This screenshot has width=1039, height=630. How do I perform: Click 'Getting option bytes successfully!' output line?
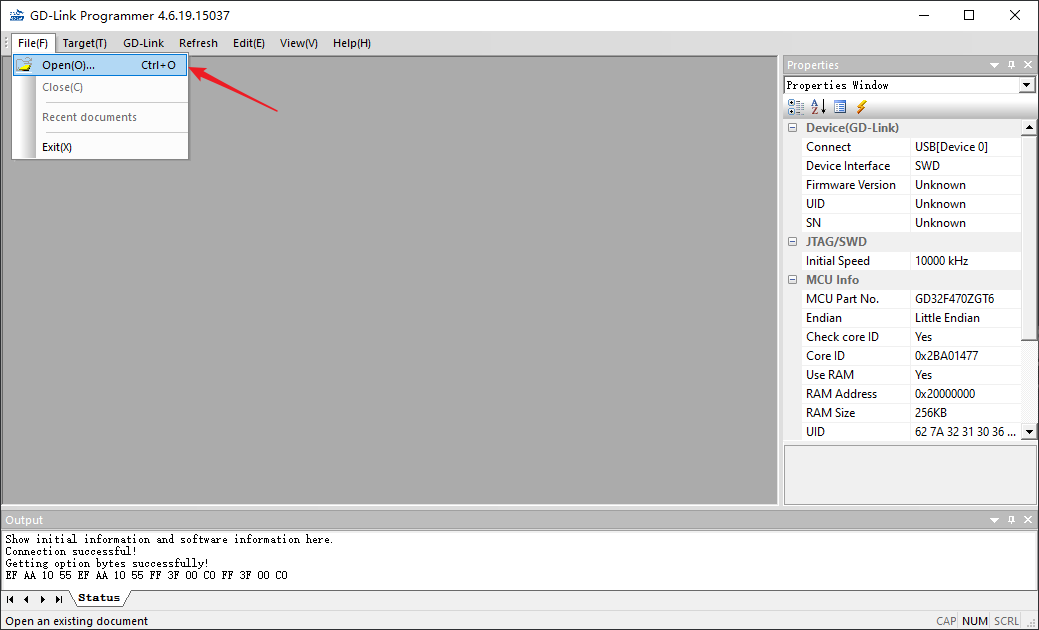107,563
